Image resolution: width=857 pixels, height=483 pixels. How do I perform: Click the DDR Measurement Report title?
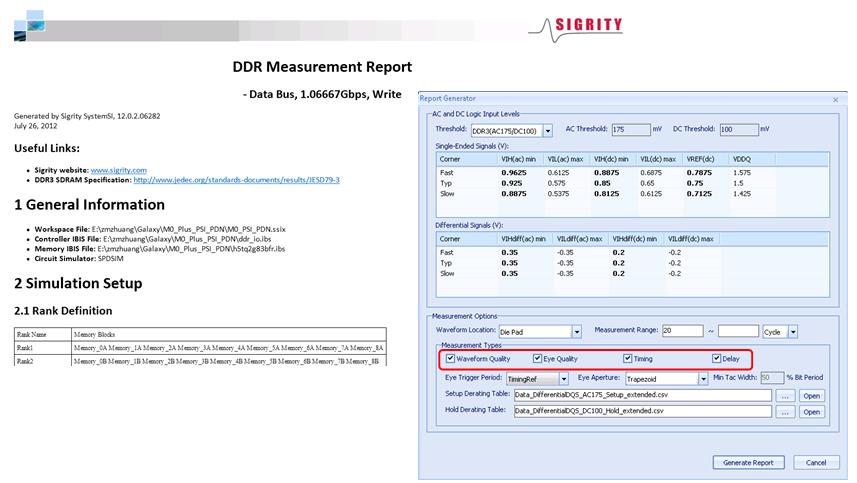click(322, 67)
